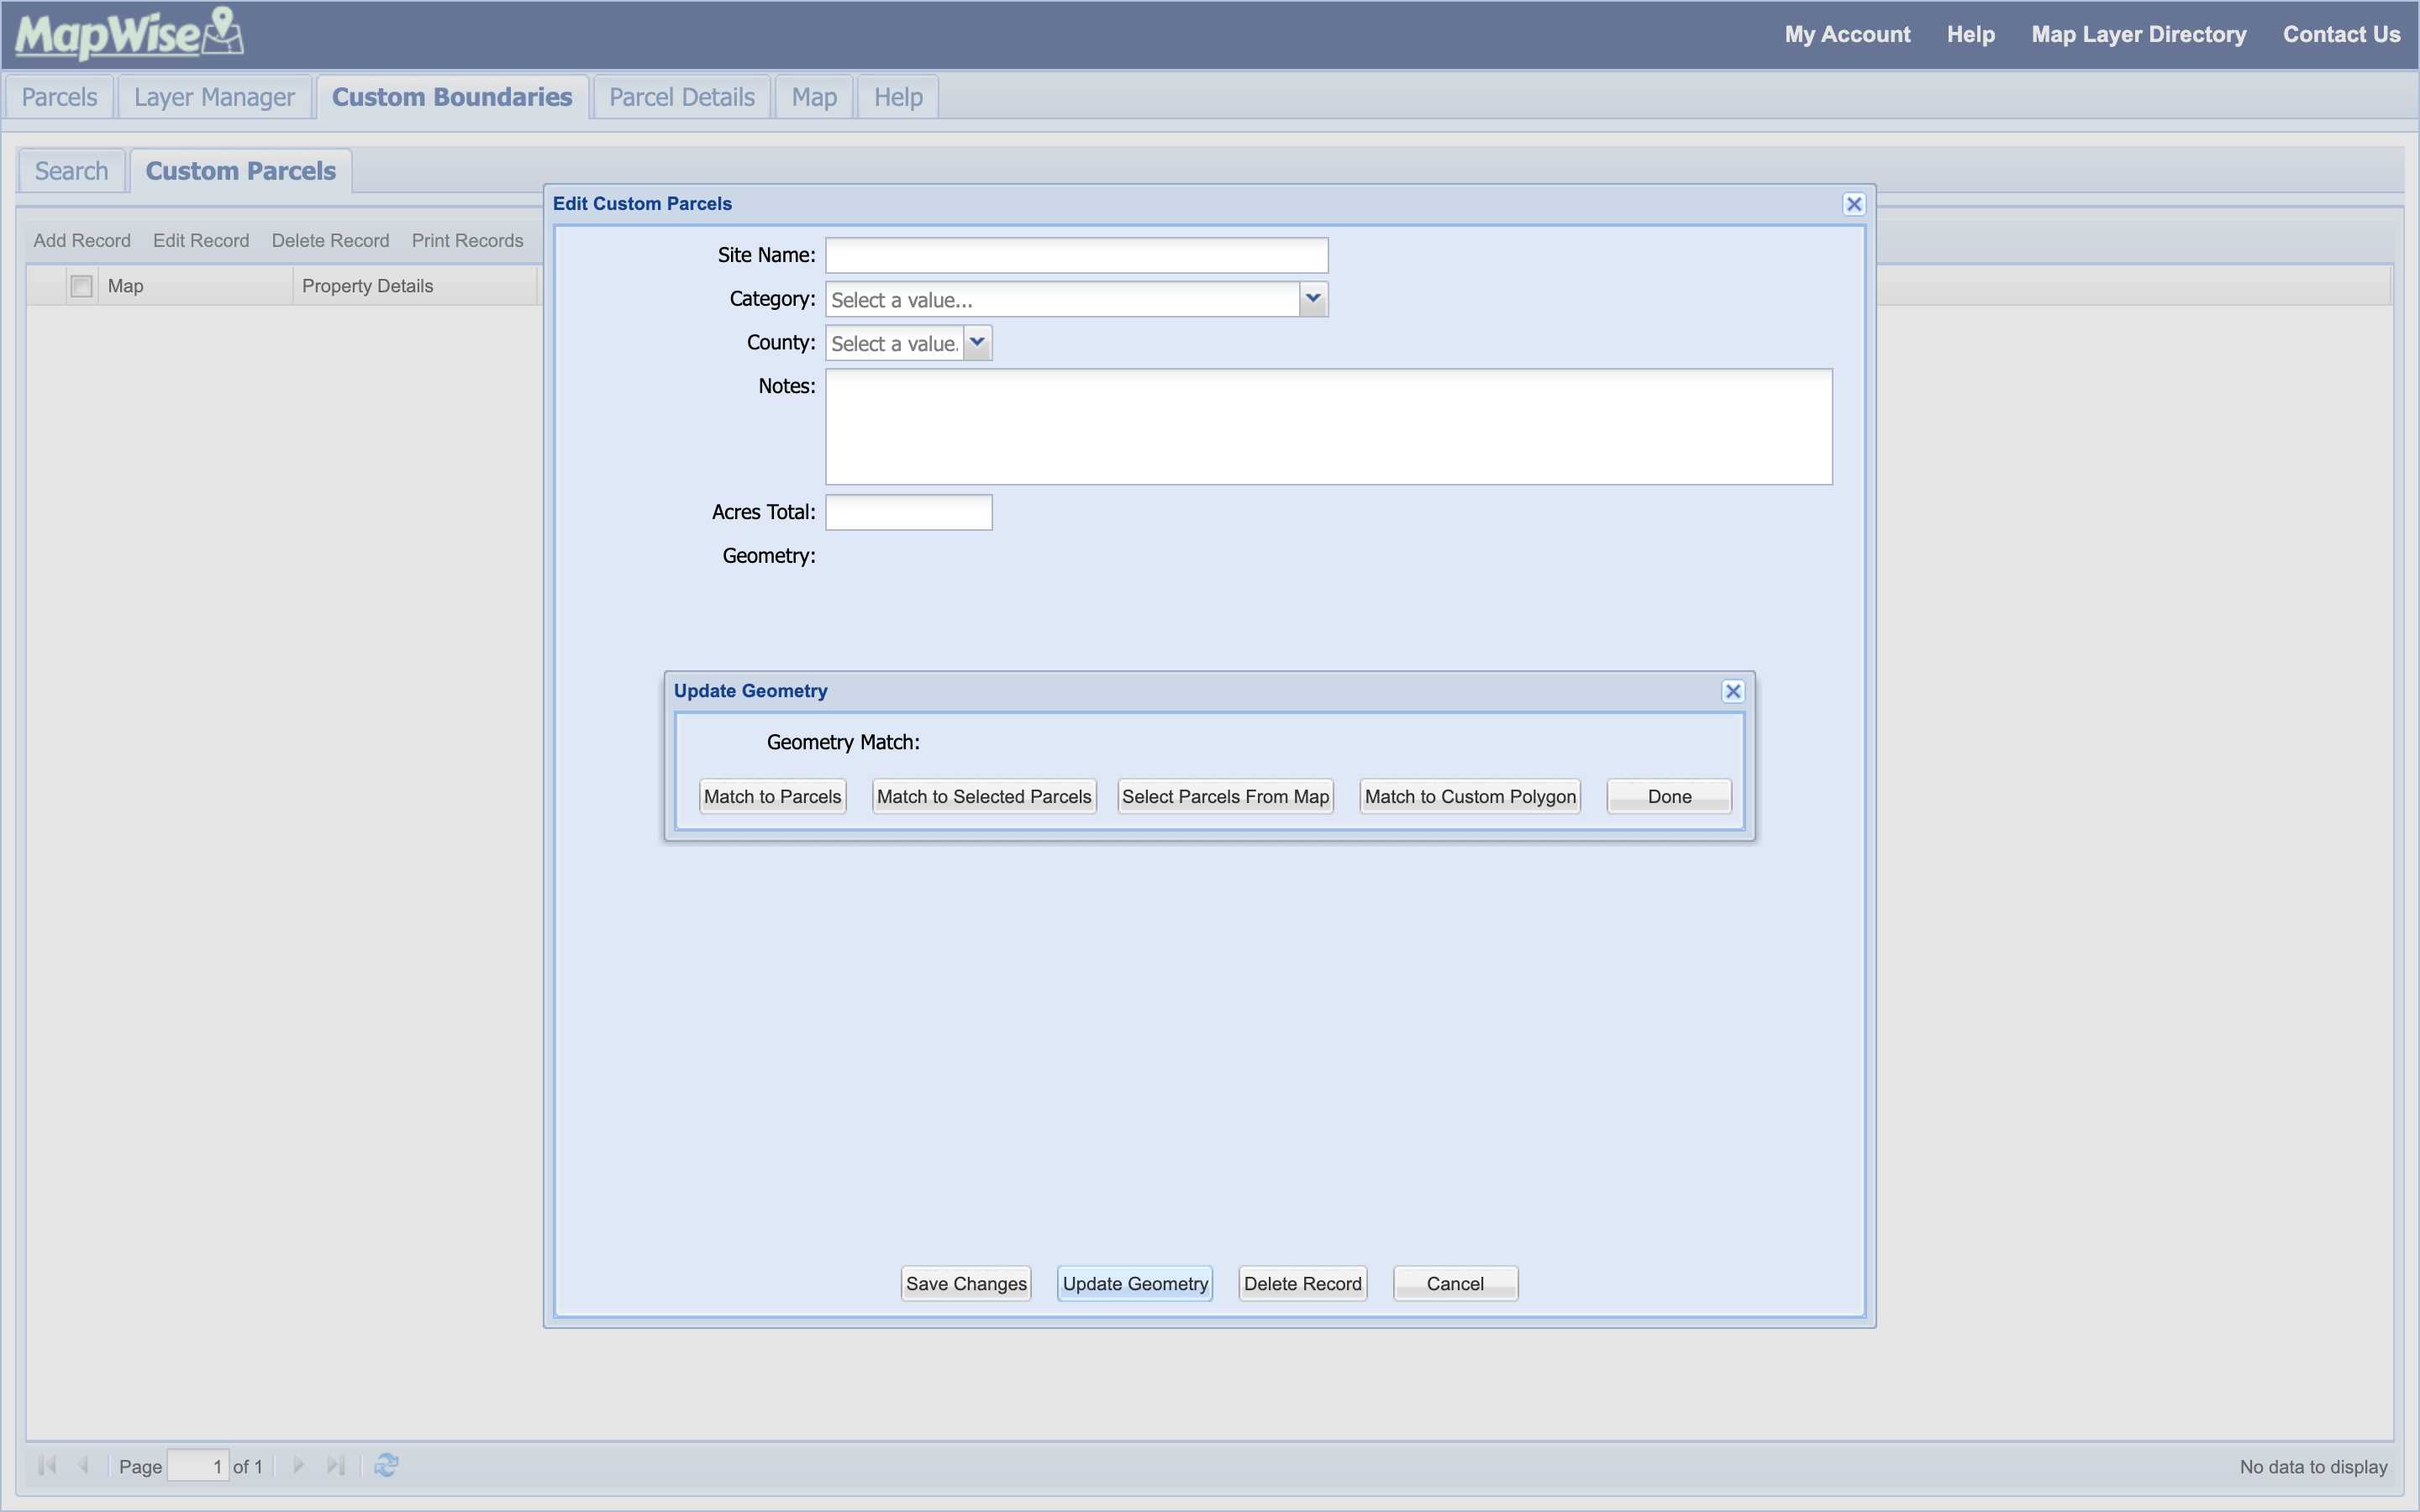Screen dimensions: 2420x1512
Task: Select the Custom Parcels sub-tab
Action: click(x=241, y=171)
